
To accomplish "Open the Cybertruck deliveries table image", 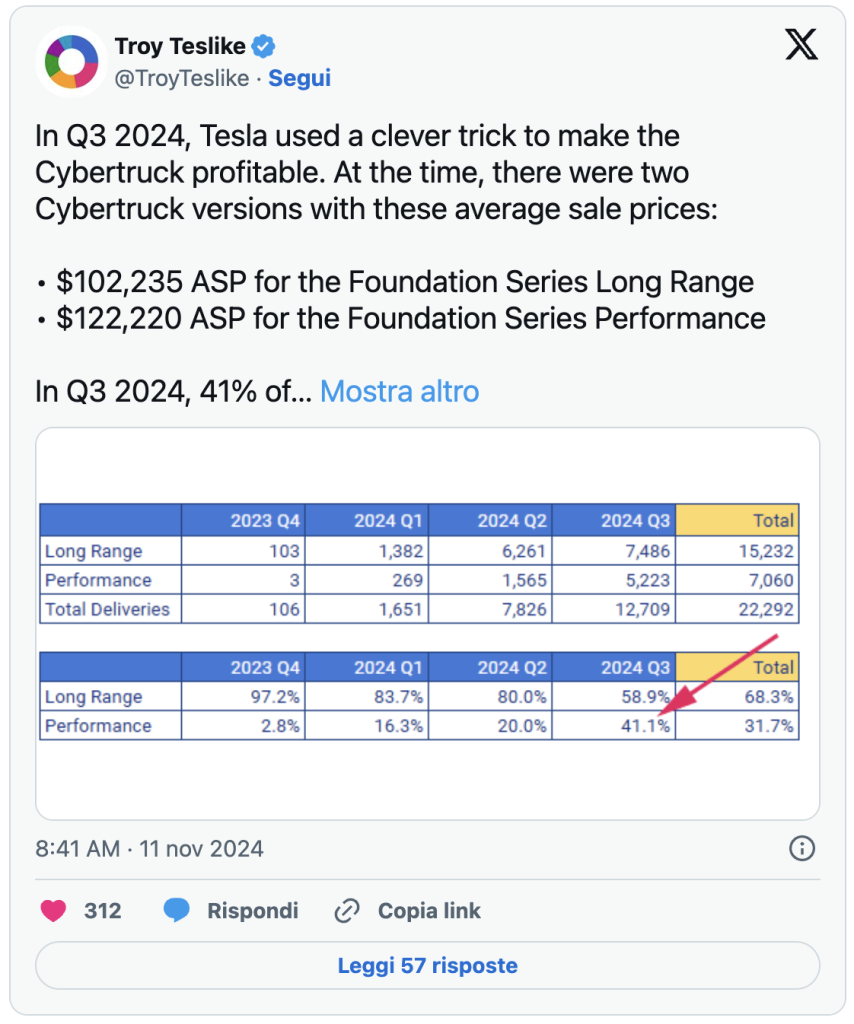I will 428,624.
